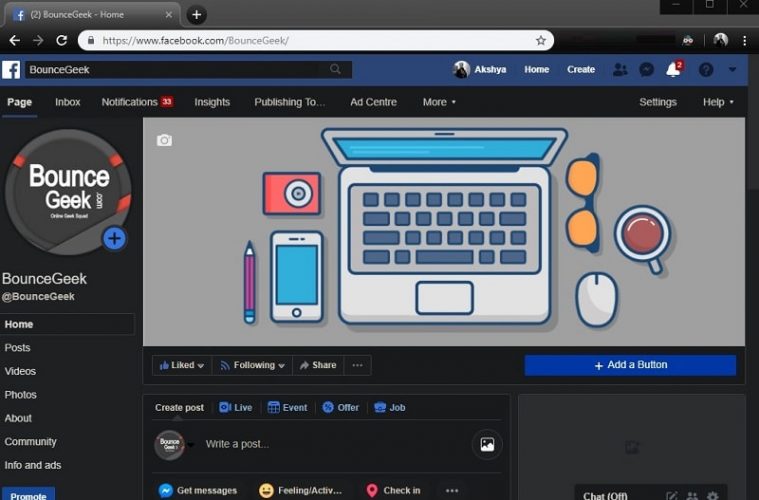Start a Live video post

point(236,408)
